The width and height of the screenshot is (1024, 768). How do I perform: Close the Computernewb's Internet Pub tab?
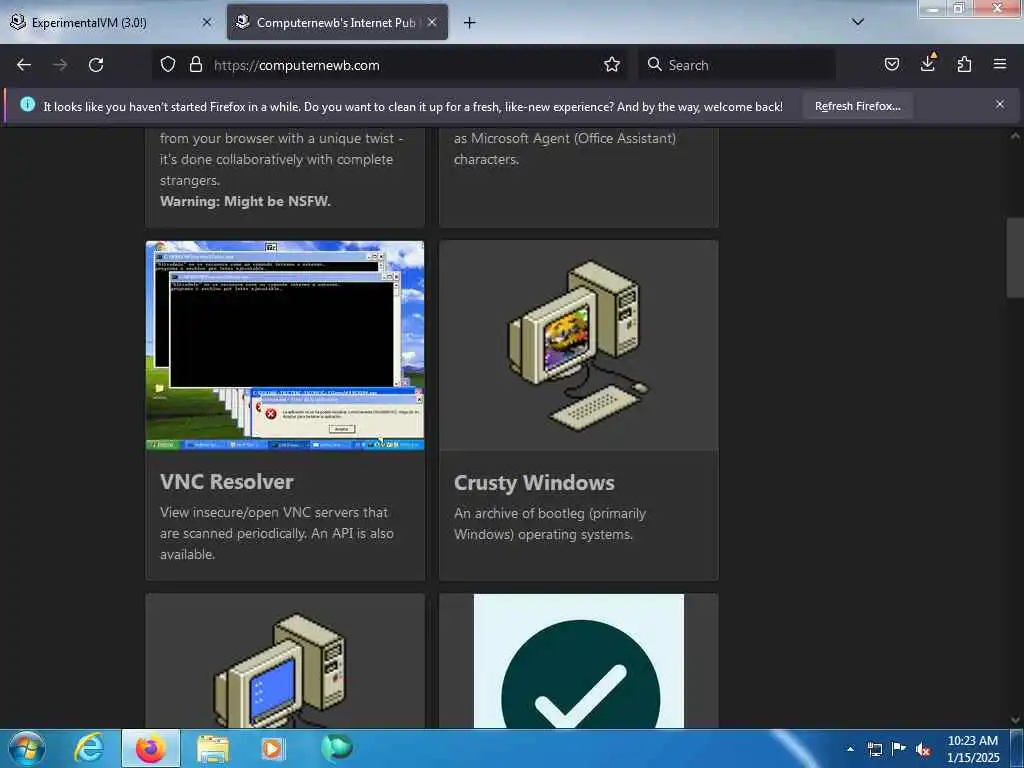pyautogui.click(x=432, y=22)
